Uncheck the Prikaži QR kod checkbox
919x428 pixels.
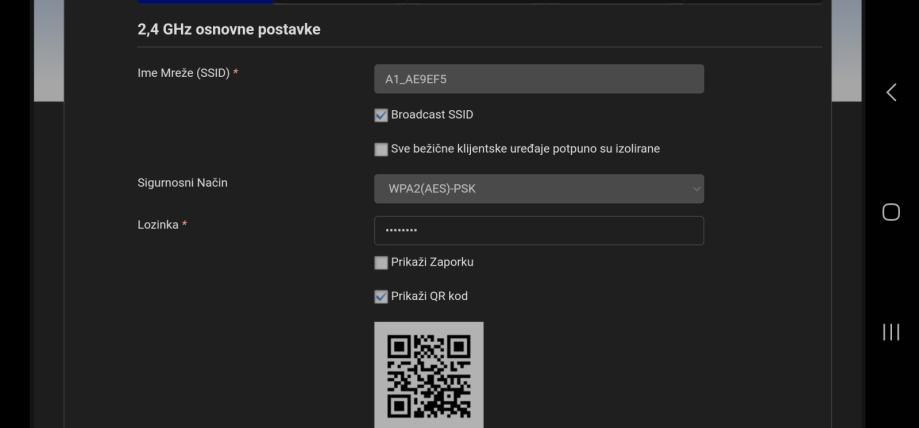tap(381, 296)
